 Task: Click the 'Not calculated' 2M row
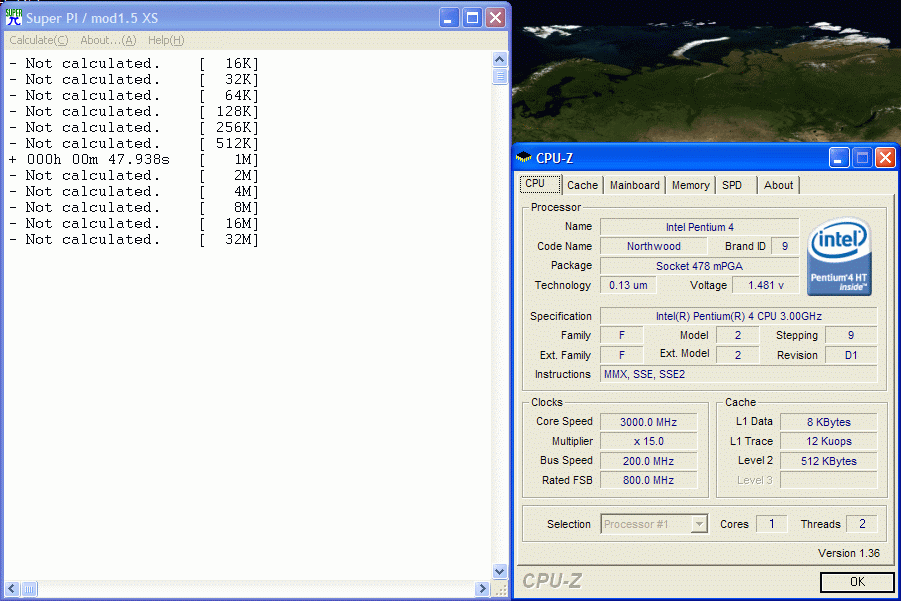tap(133, 175)
